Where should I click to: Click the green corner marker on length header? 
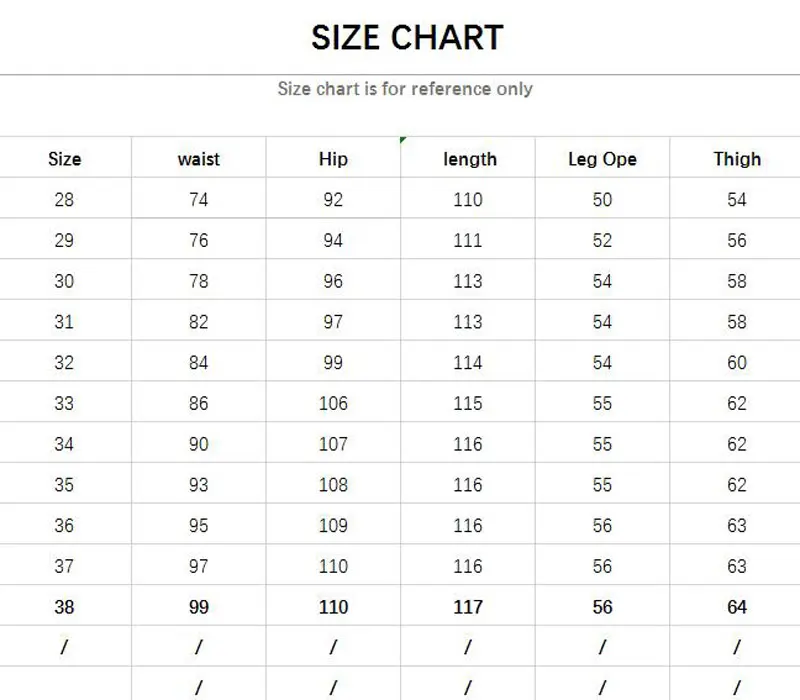tap(403, 140)
